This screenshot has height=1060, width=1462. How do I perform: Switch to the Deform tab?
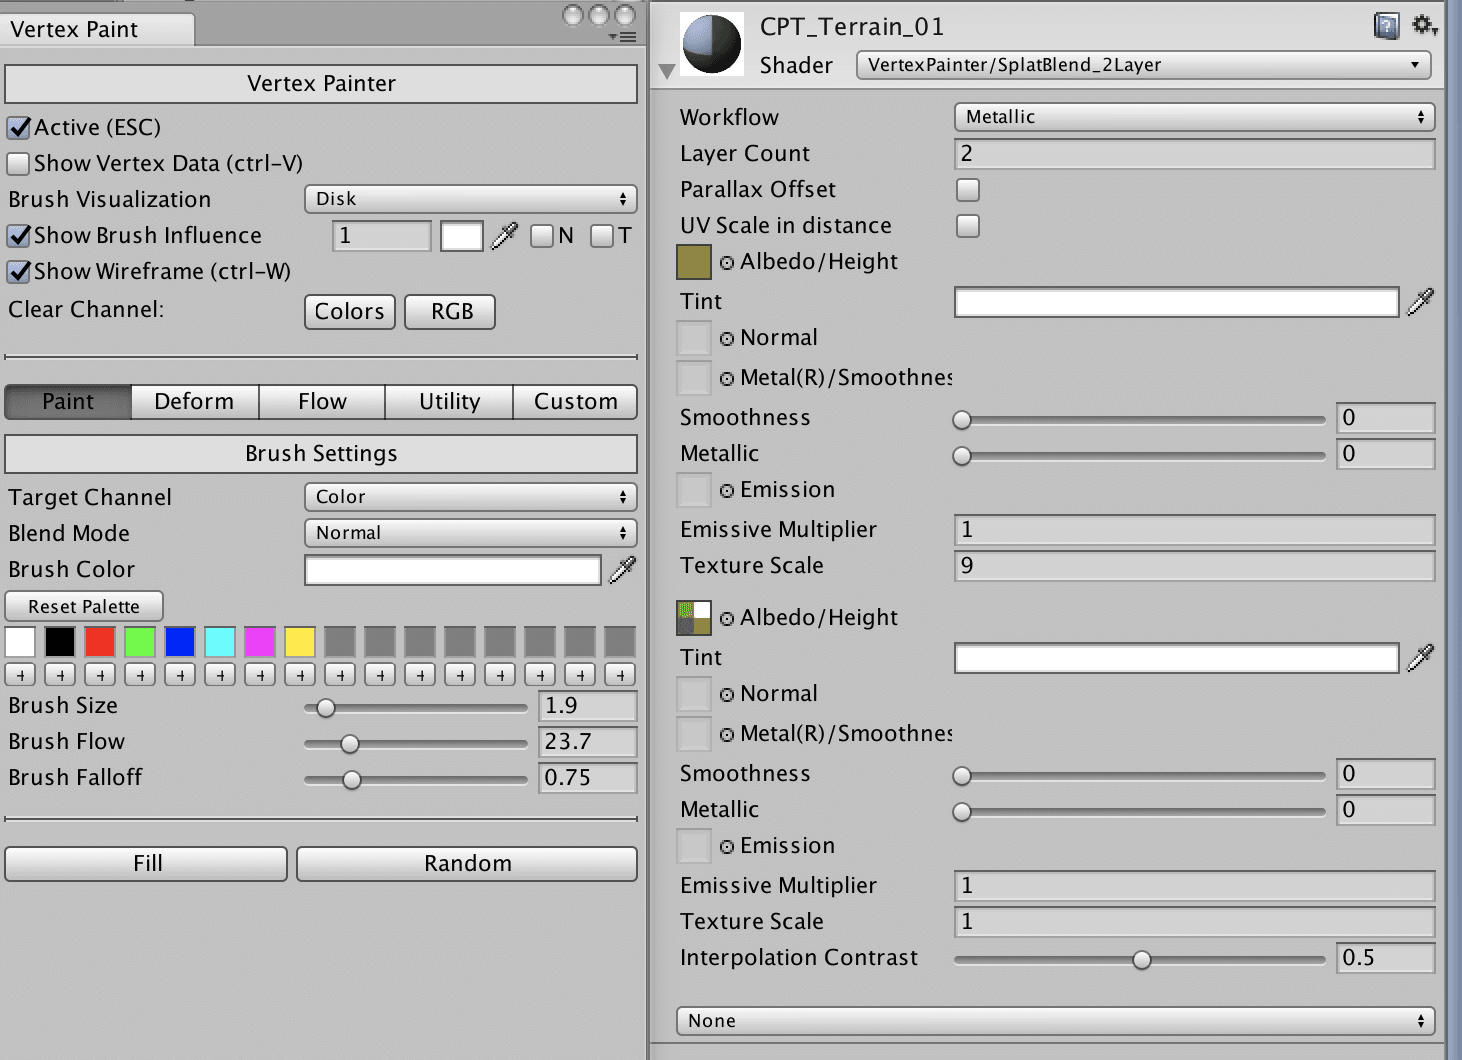coord(194,402)
